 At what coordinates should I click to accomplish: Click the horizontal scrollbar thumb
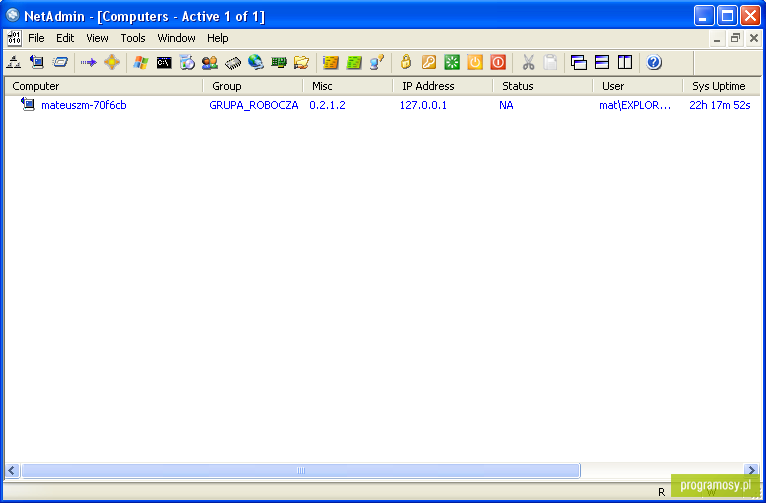(300, 470)
